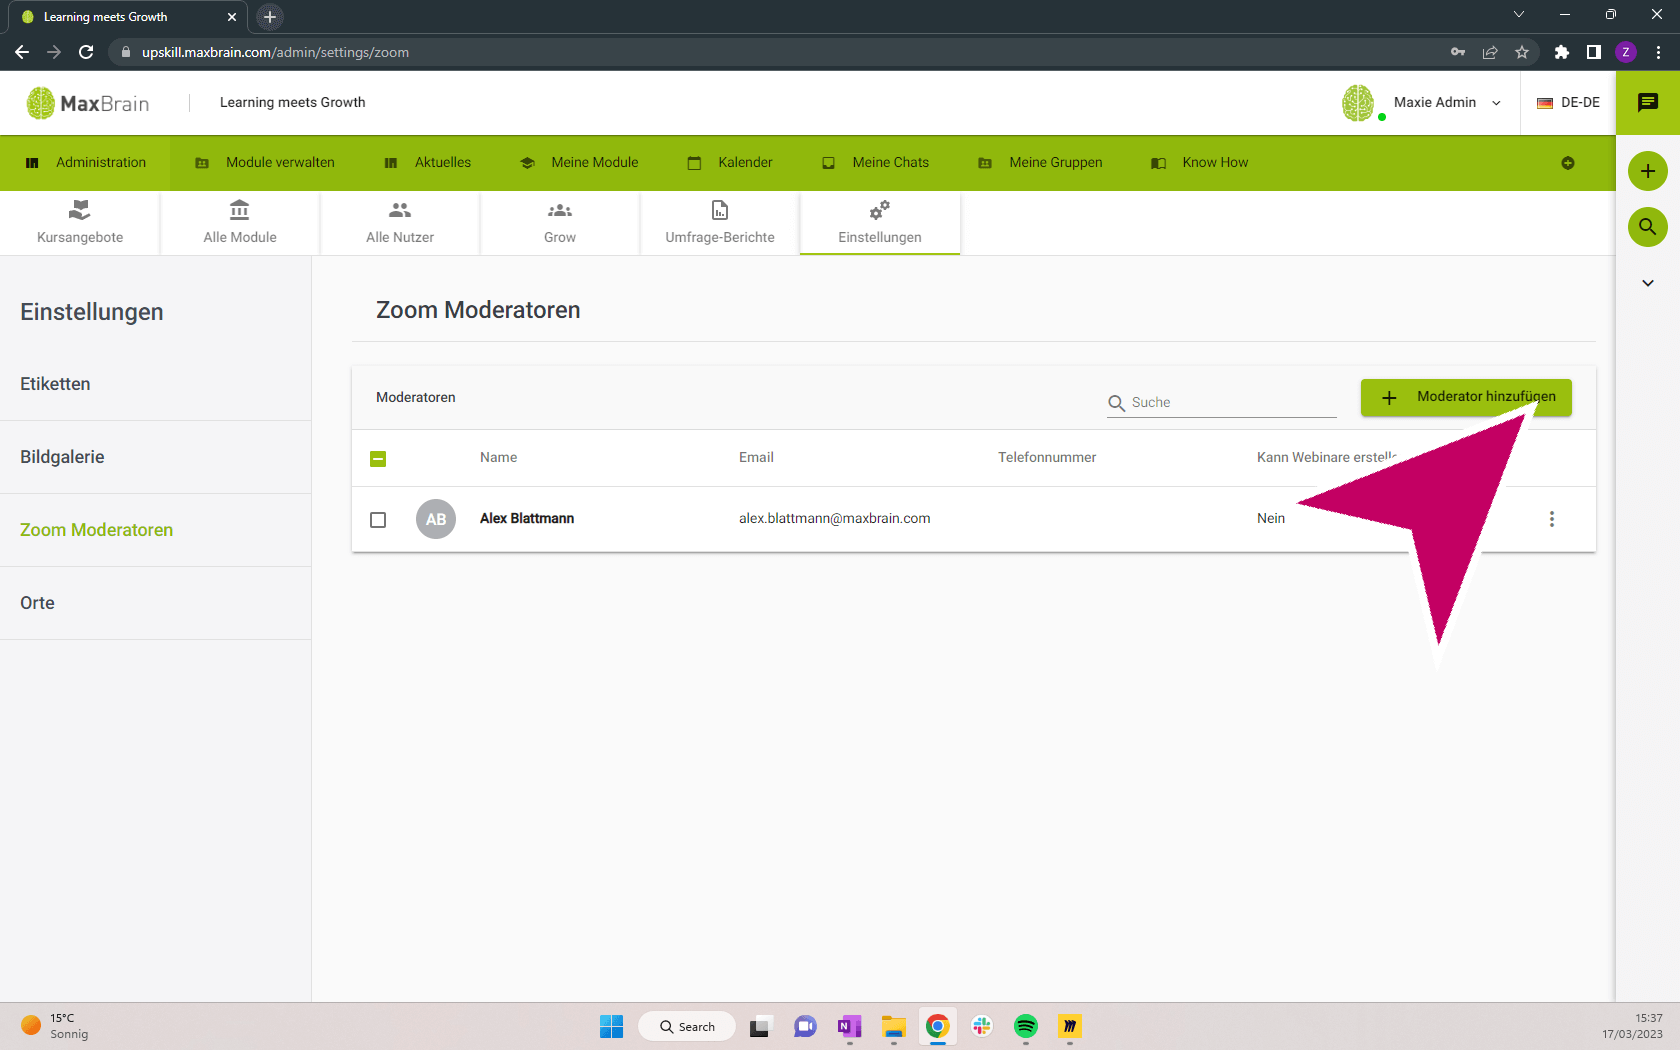This screenshot has width=1680, height=1050.
Task: Click alex.blattmann@maxbrain.com email cell
Action: [x=835, y=518]
